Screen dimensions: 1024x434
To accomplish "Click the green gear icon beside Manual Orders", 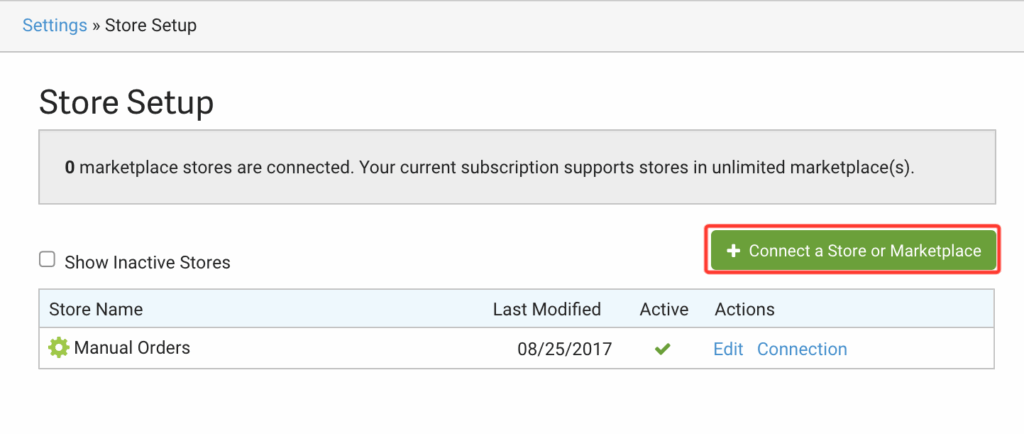I will point(59,348).
